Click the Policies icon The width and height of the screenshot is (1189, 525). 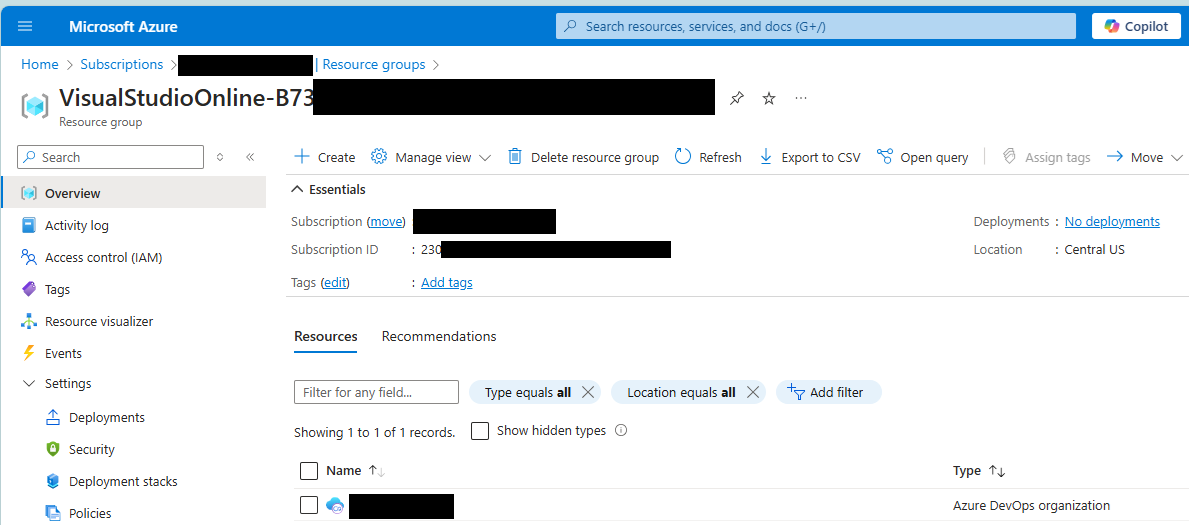click(53, 513)
